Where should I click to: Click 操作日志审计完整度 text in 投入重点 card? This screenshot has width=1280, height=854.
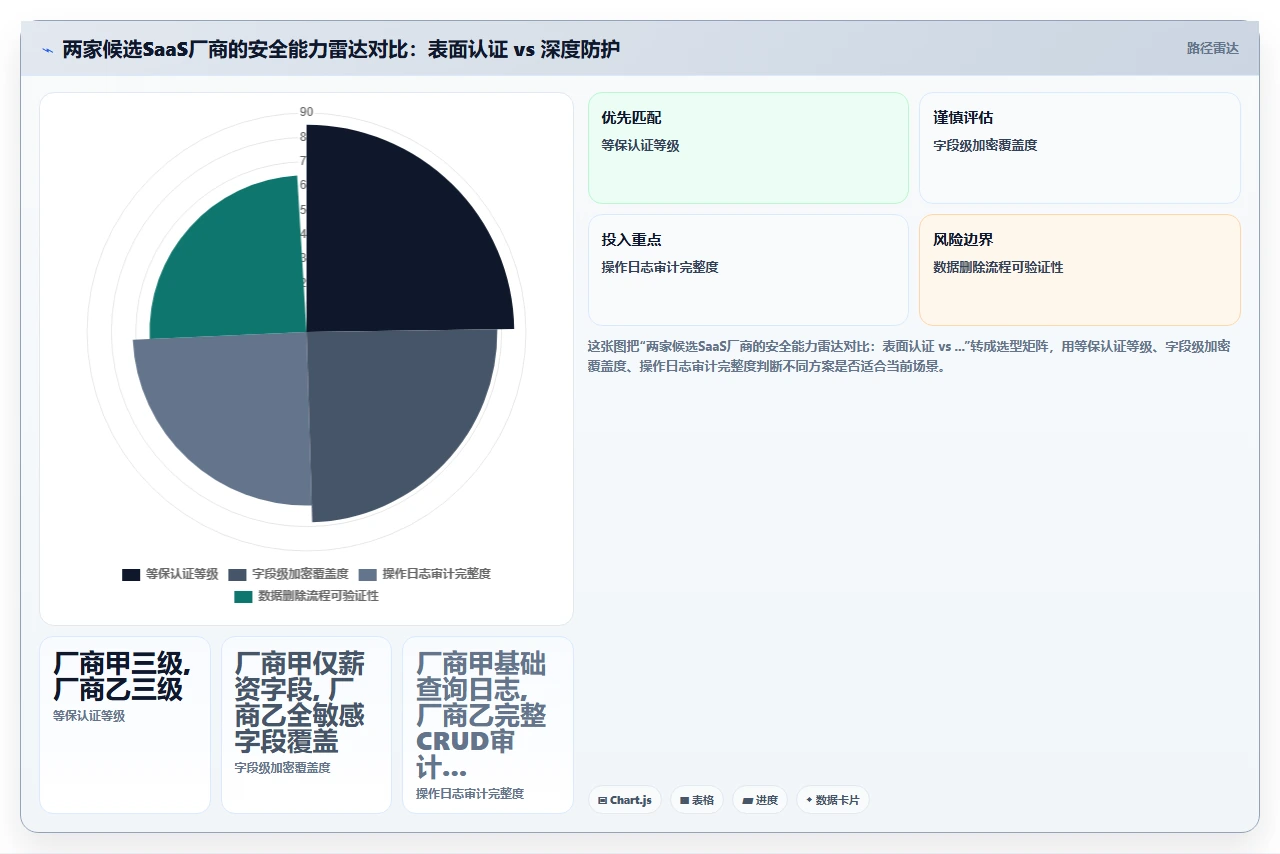[660, 267]
